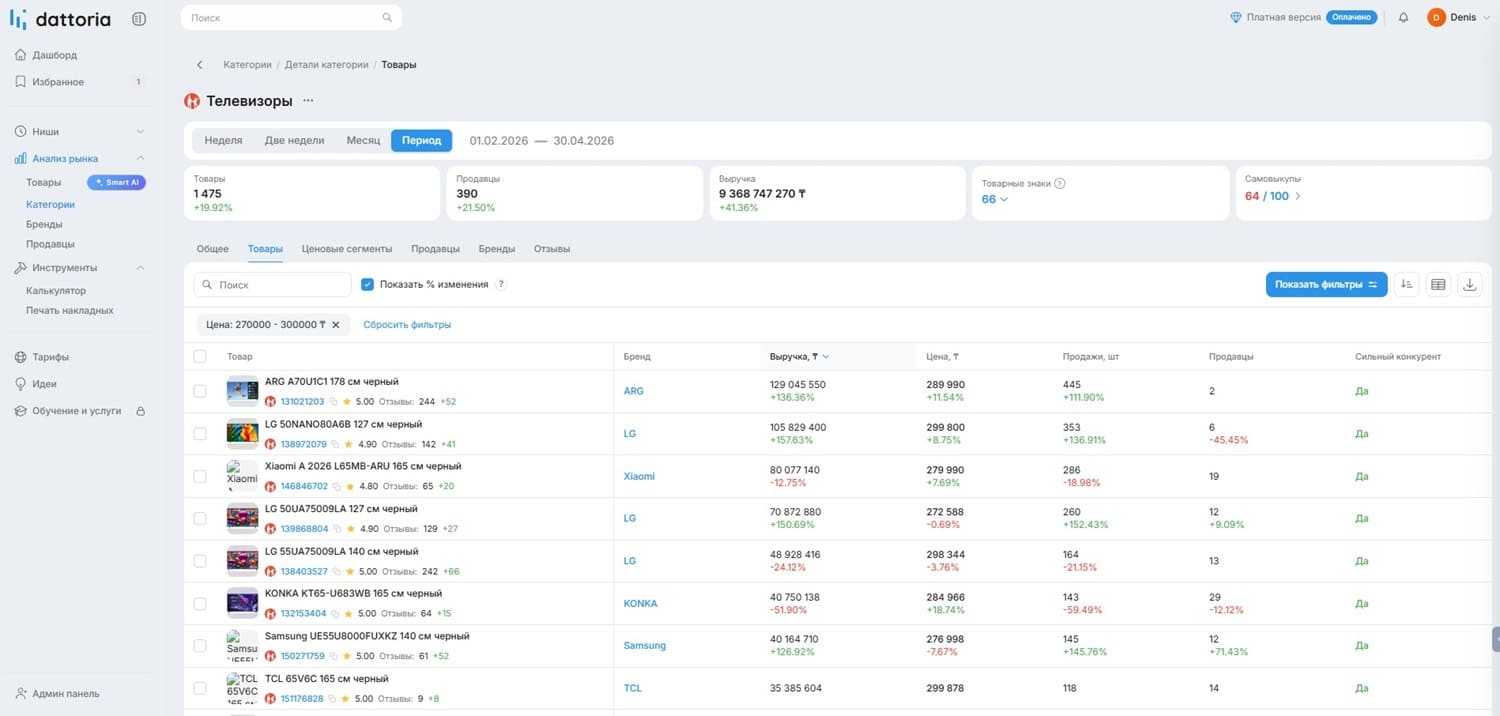Open the three-dot menu next to Телевизоры

tap(308, 101)
